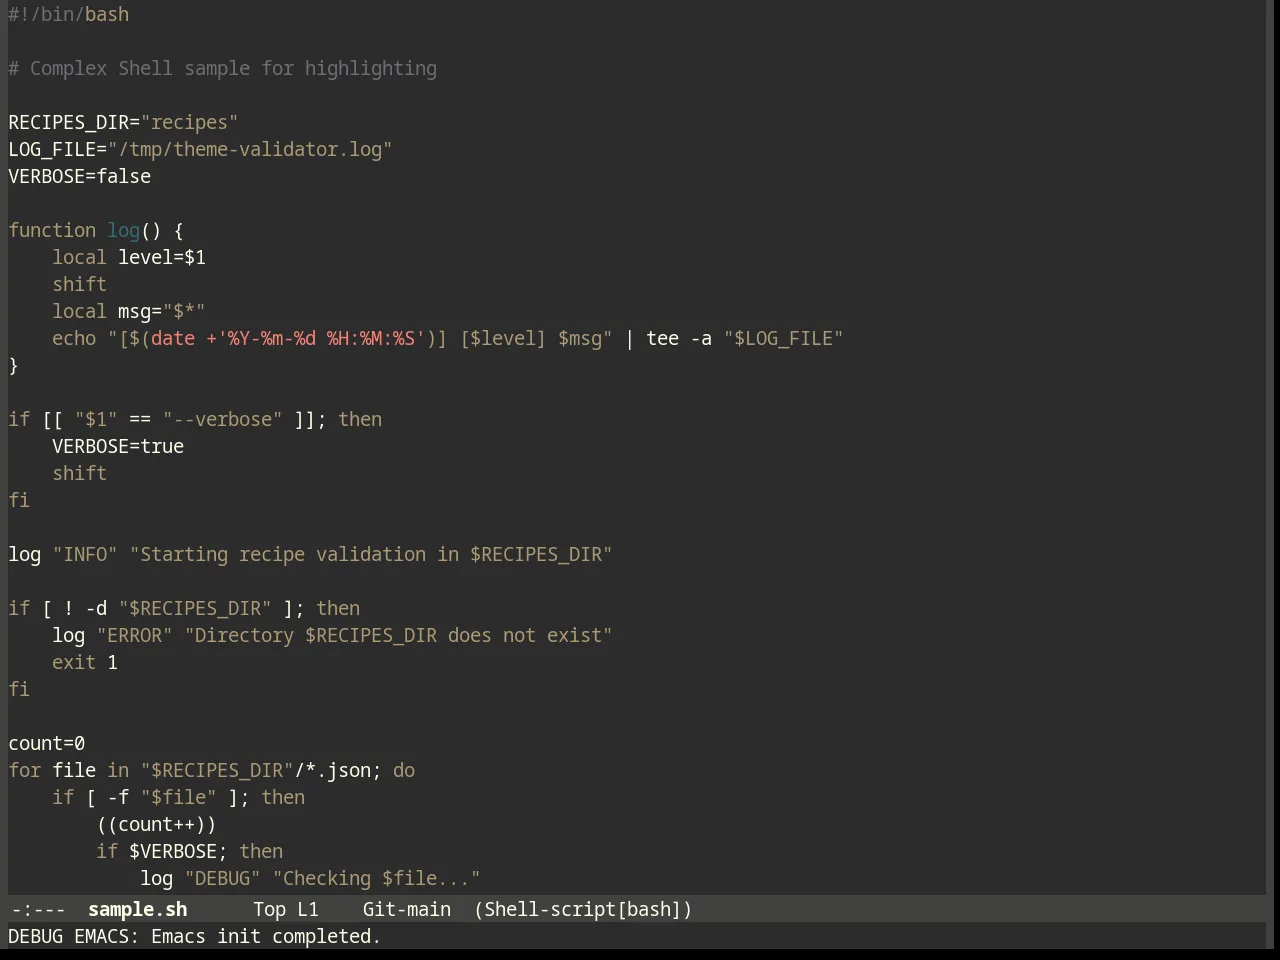
Task: Place cursor on count=0 line
Action: pyautogui.click(x=47, y=743)
